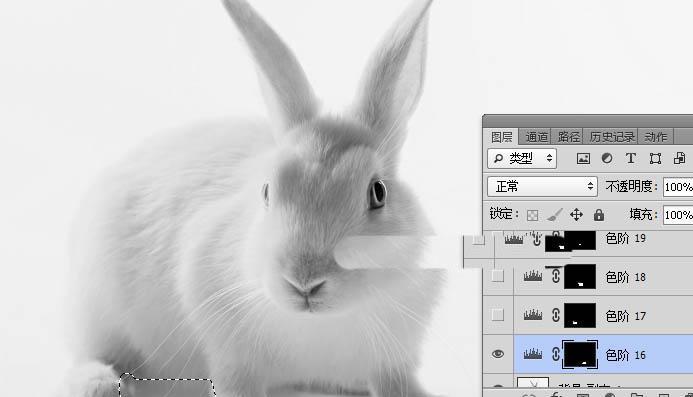
Task: Switch to the 通道 tab
Action: [x=537, y=137]
